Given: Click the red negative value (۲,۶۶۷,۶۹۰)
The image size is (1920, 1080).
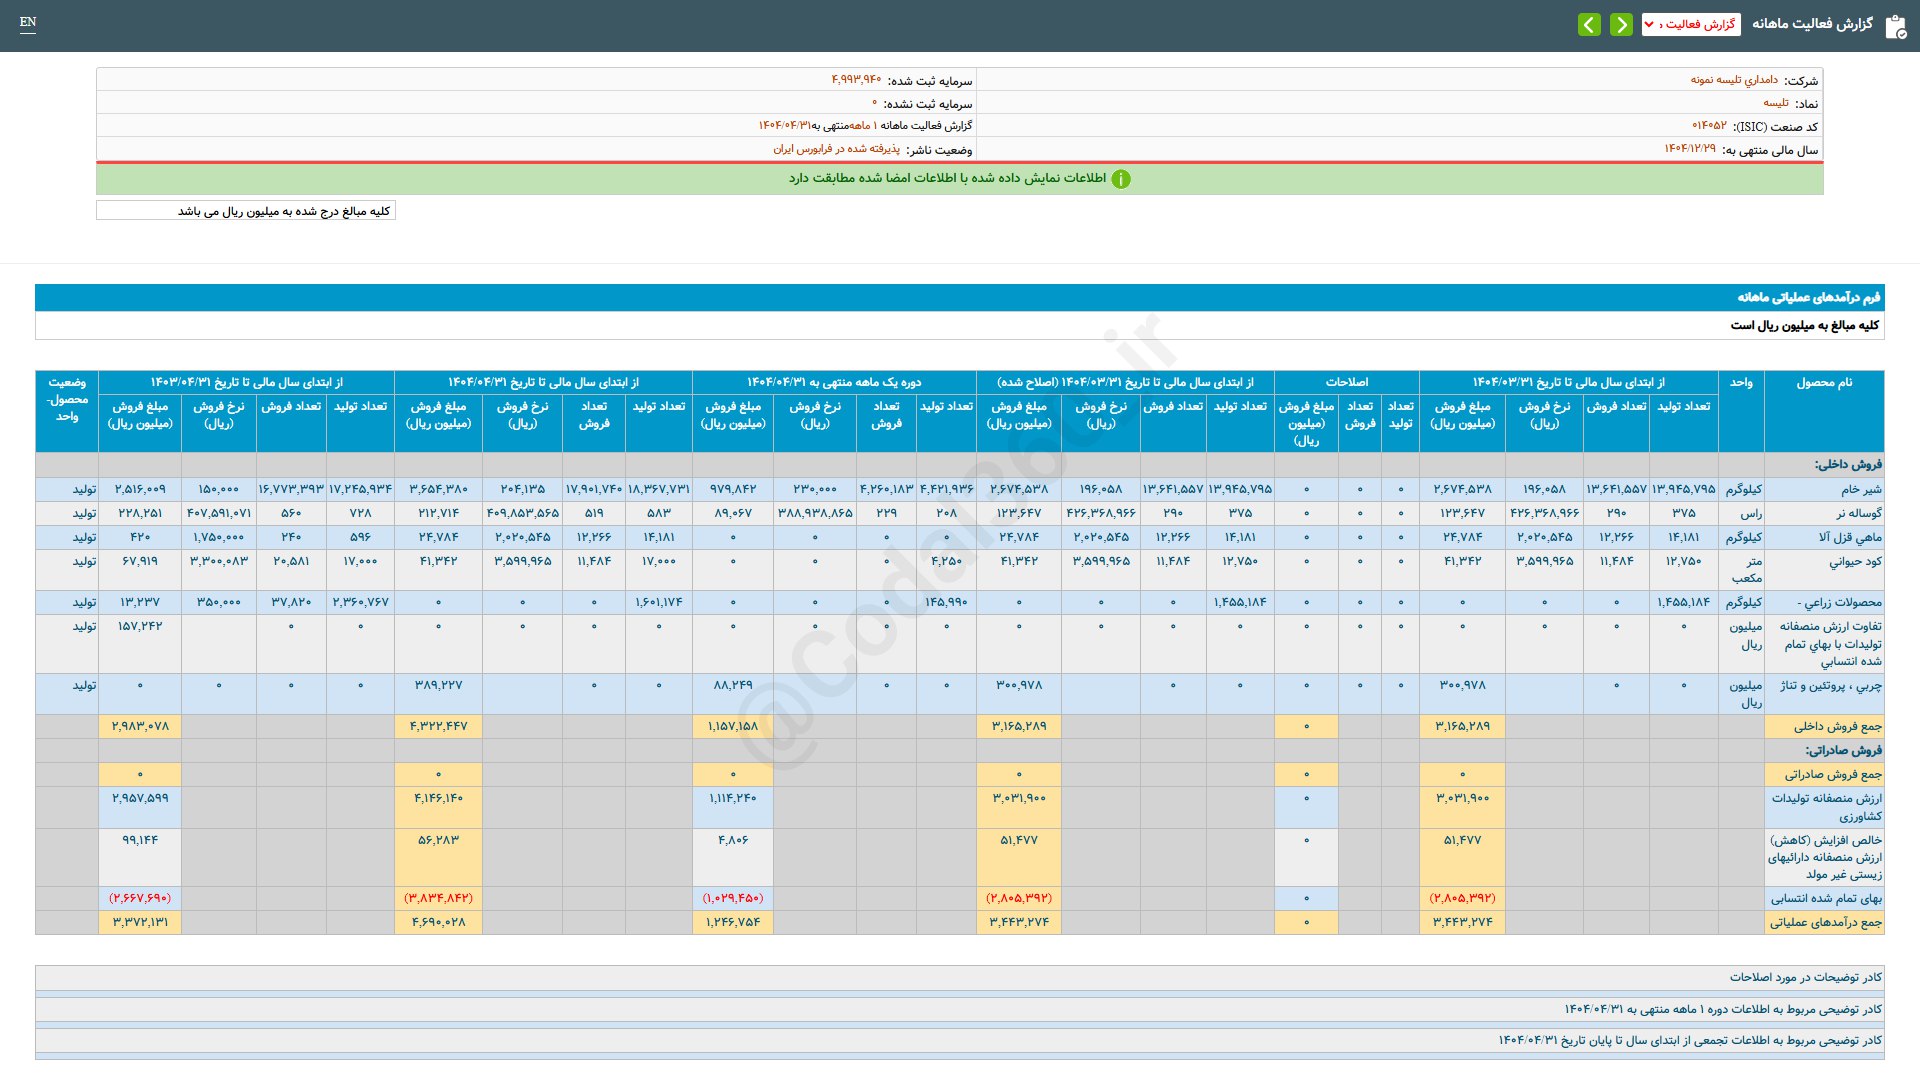Looking at the screenshot, I should coord(140,898).
